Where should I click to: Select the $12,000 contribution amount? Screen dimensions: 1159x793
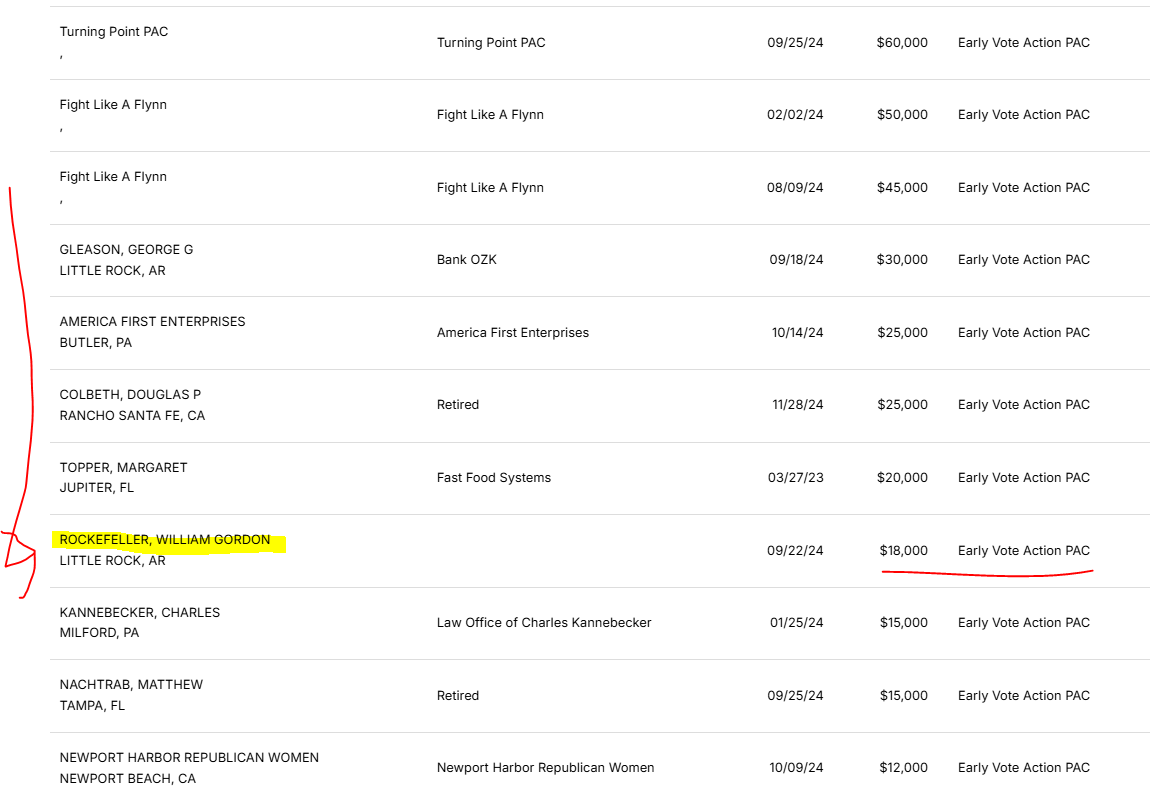[903, 768]
